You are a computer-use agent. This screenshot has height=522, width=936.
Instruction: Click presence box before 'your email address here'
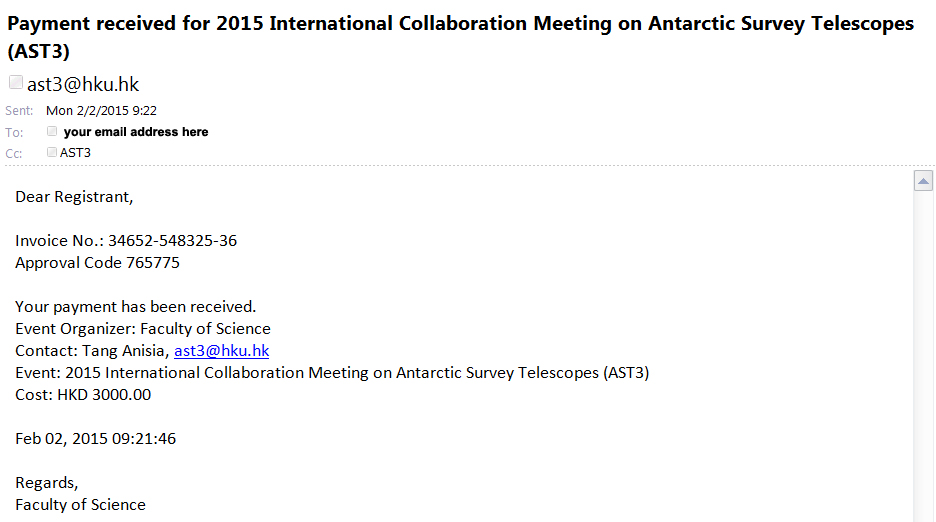tap(52, 131)
